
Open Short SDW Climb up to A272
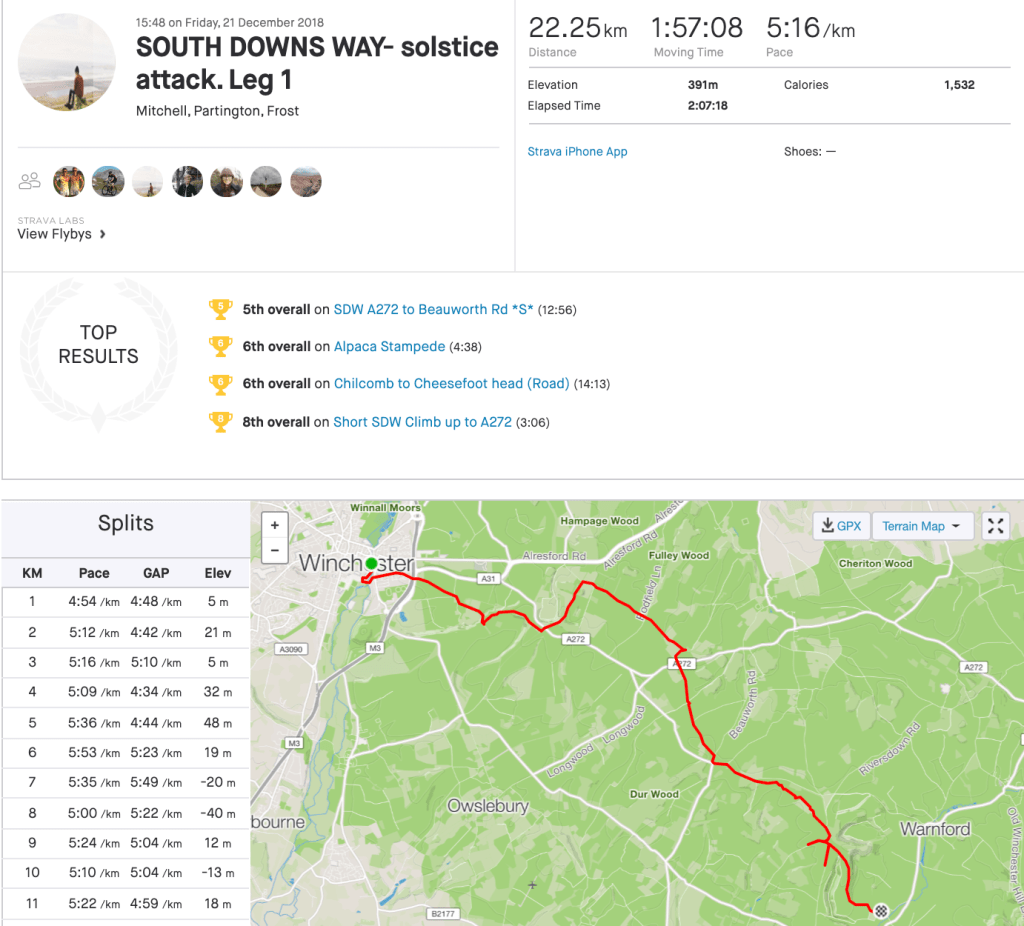pos(422,422)
